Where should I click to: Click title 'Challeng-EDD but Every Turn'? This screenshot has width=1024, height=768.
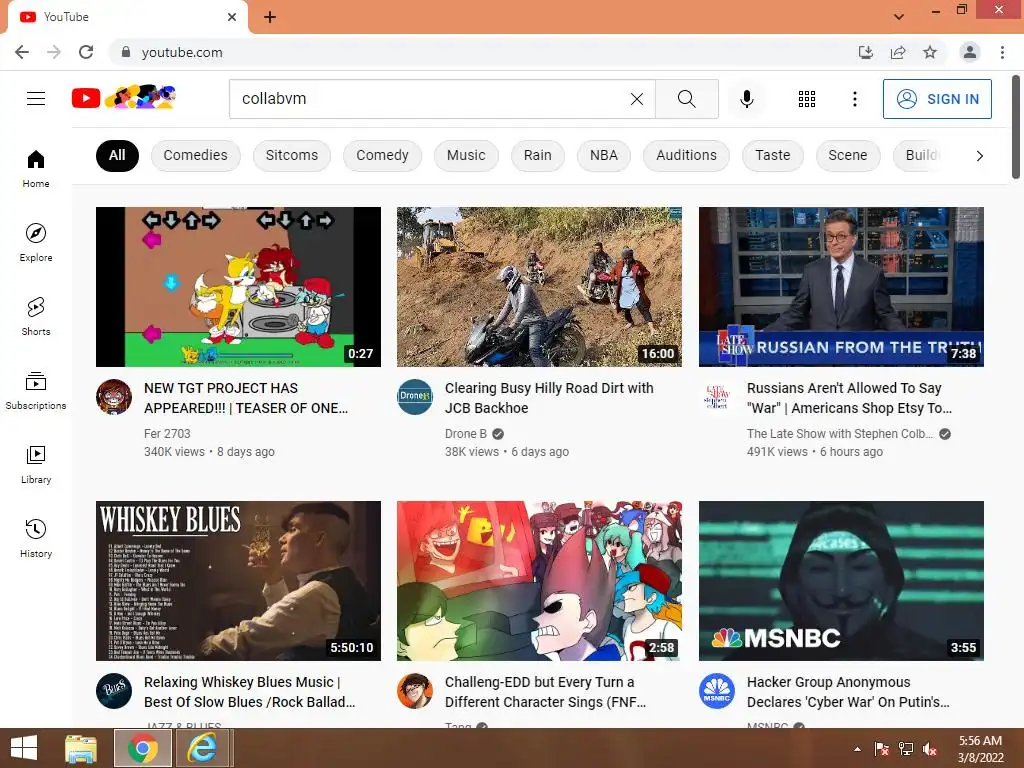(545, 692)
